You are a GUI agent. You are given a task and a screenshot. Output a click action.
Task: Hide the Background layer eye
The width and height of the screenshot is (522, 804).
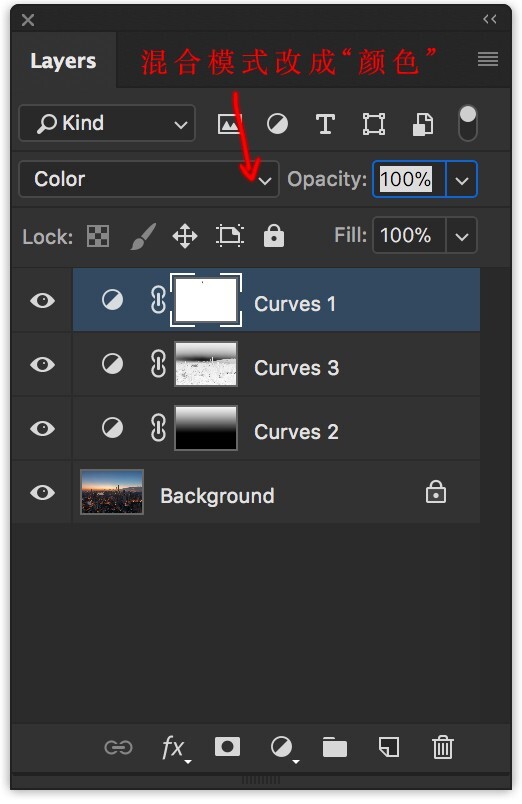tap(43, 492)
